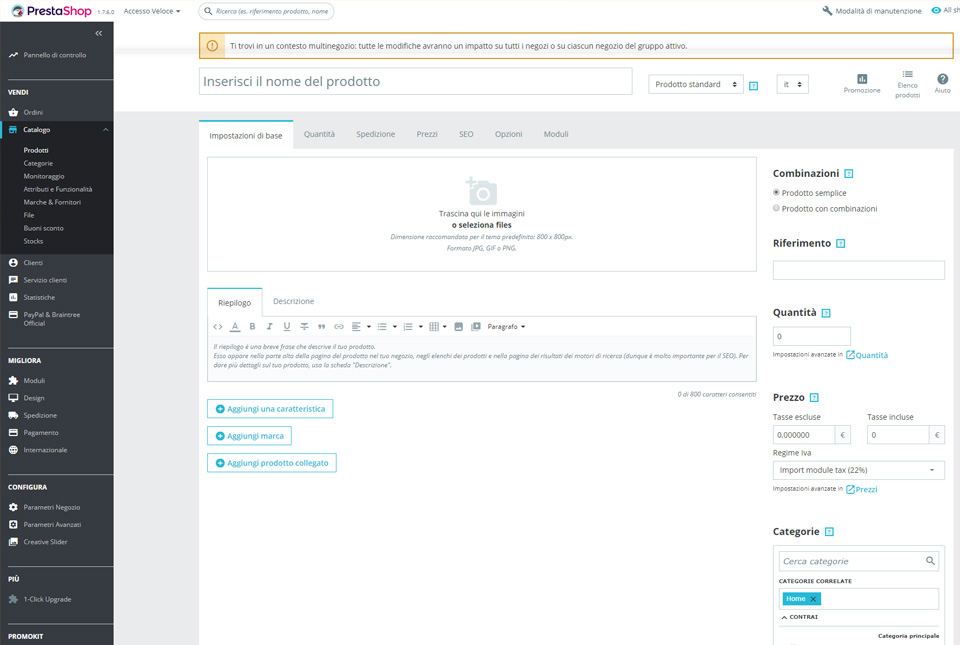Open the text color tool in editor
Viewport: 960px width, 645px height.
coord(234,327)
